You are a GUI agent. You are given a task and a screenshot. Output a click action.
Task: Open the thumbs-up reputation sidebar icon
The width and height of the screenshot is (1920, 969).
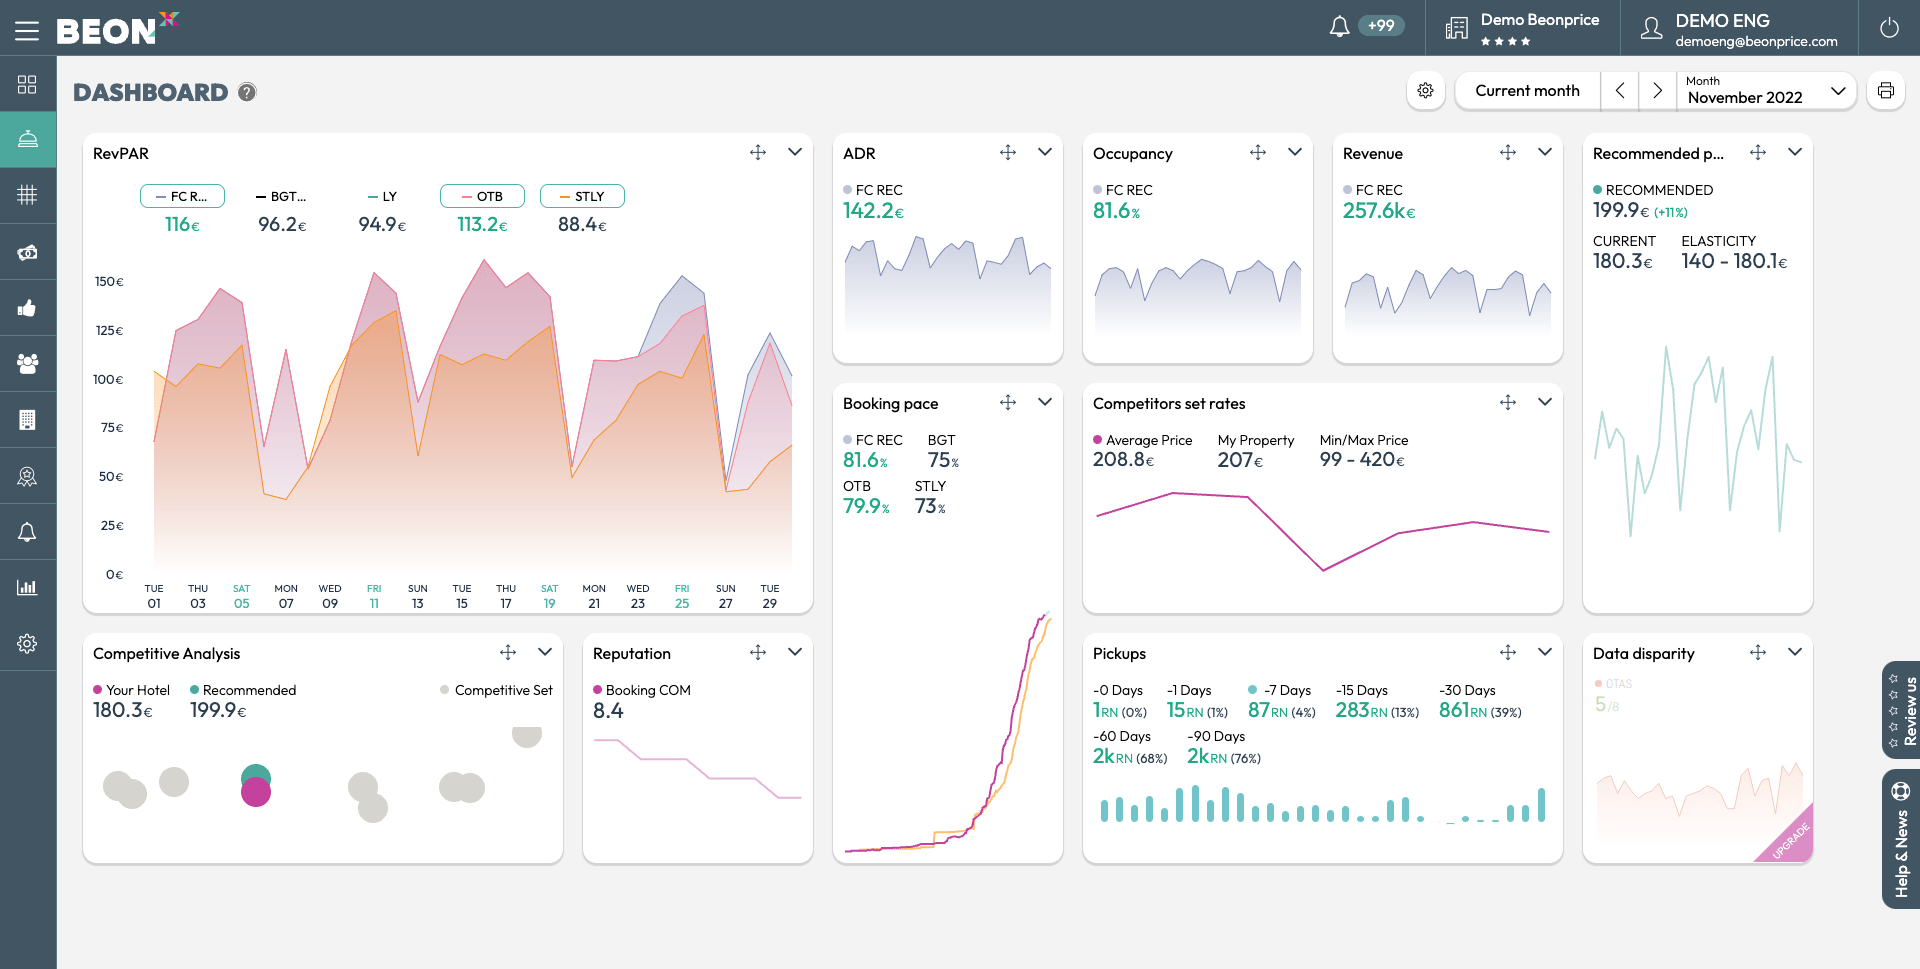[x=27, y=308]
